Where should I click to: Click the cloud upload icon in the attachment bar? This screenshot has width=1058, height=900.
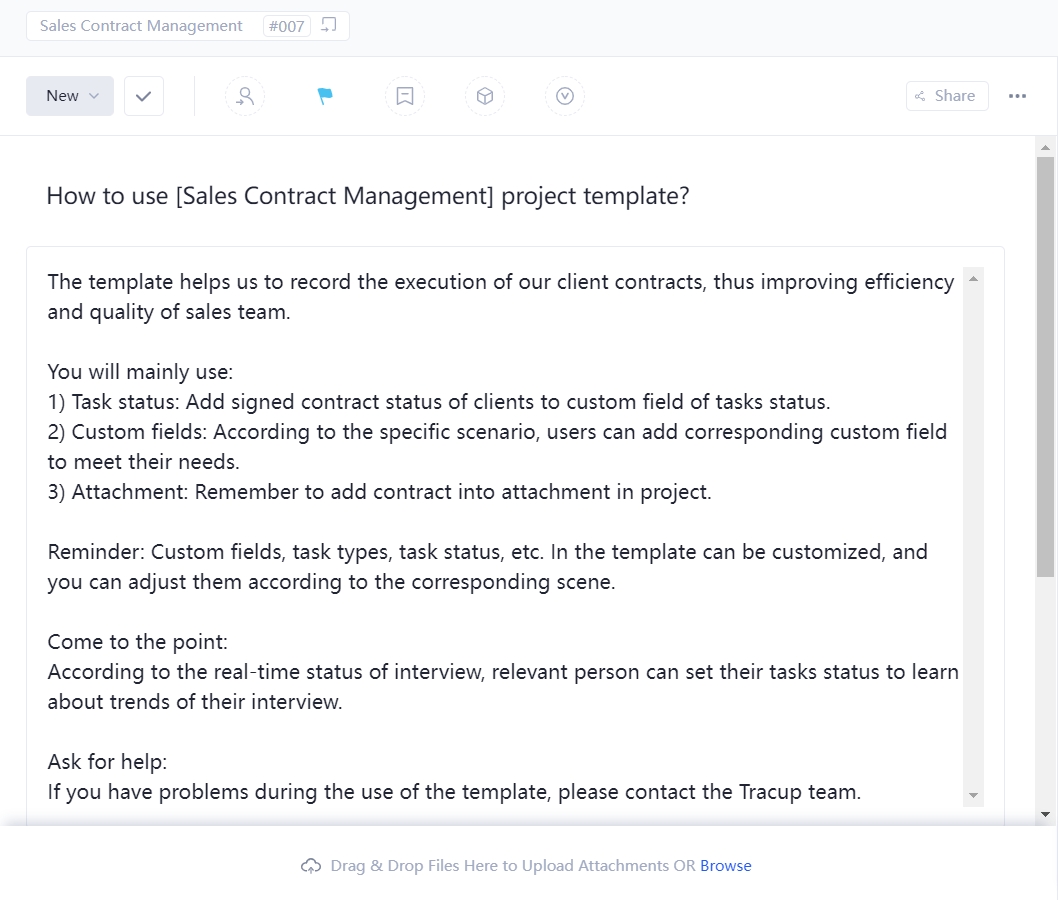pyautogui.click(x=311, y=866)
